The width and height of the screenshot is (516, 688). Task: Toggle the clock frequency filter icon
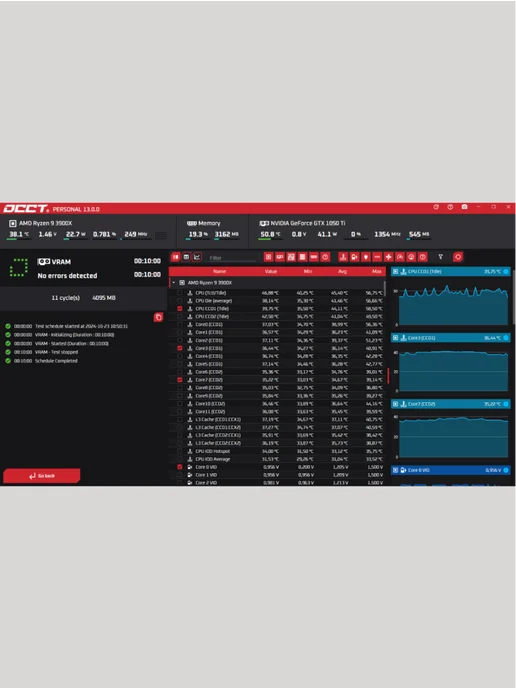click(x=411, y=257)
